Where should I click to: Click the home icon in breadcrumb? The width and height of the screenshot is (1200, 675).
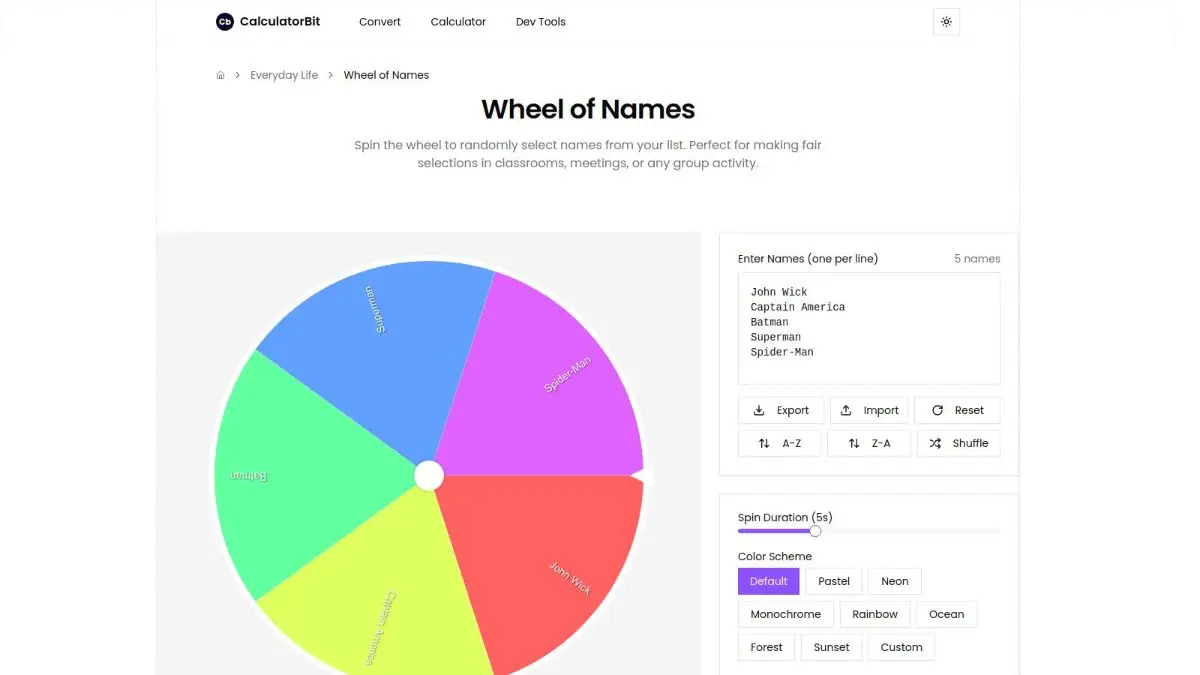220,75
